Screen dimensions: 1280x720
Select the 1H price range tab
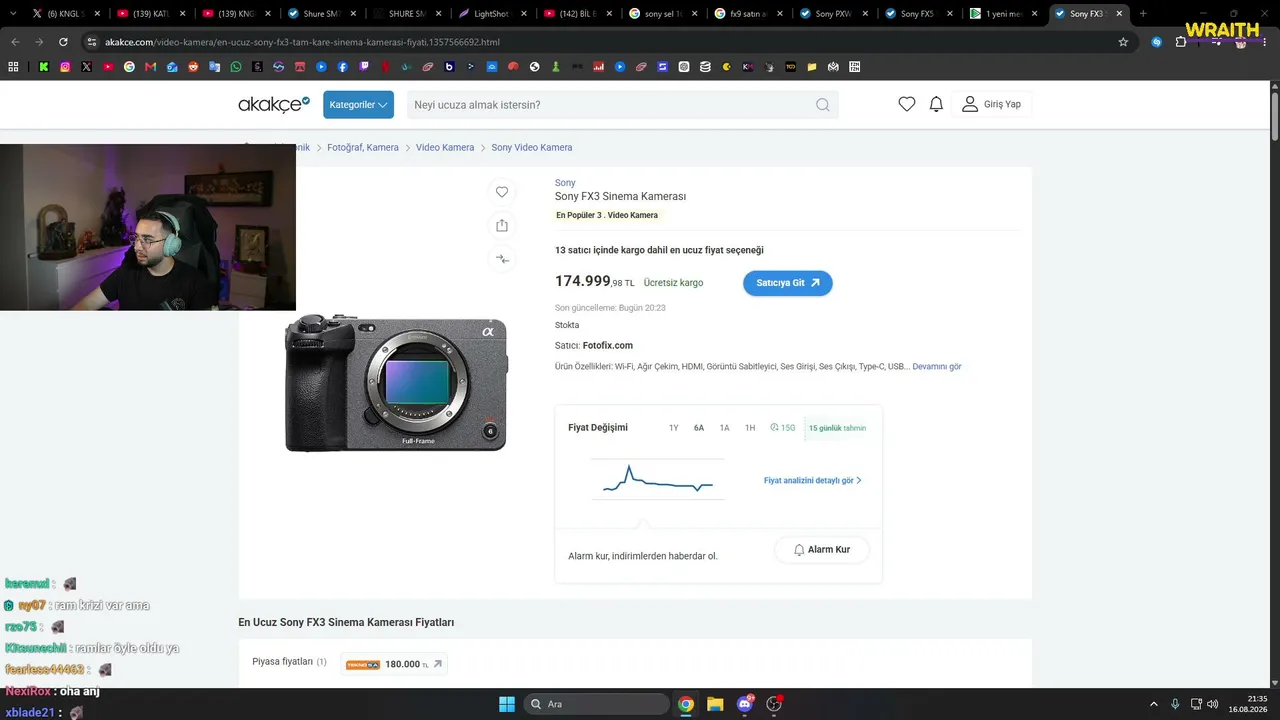click(x=750, y=428)
